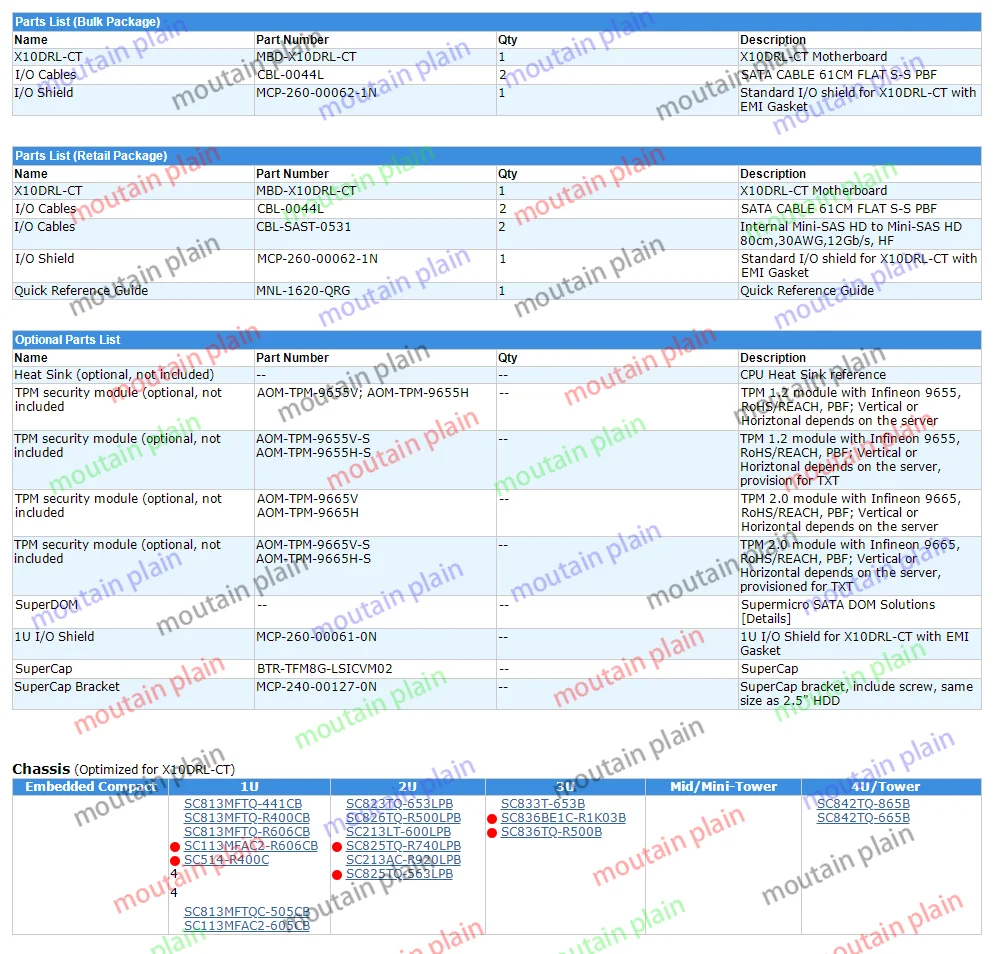The width and height of the screenshot is (999, 954).
Task: Select part number 'MCP-240-00127-0N'
Action: pos(316,686)
